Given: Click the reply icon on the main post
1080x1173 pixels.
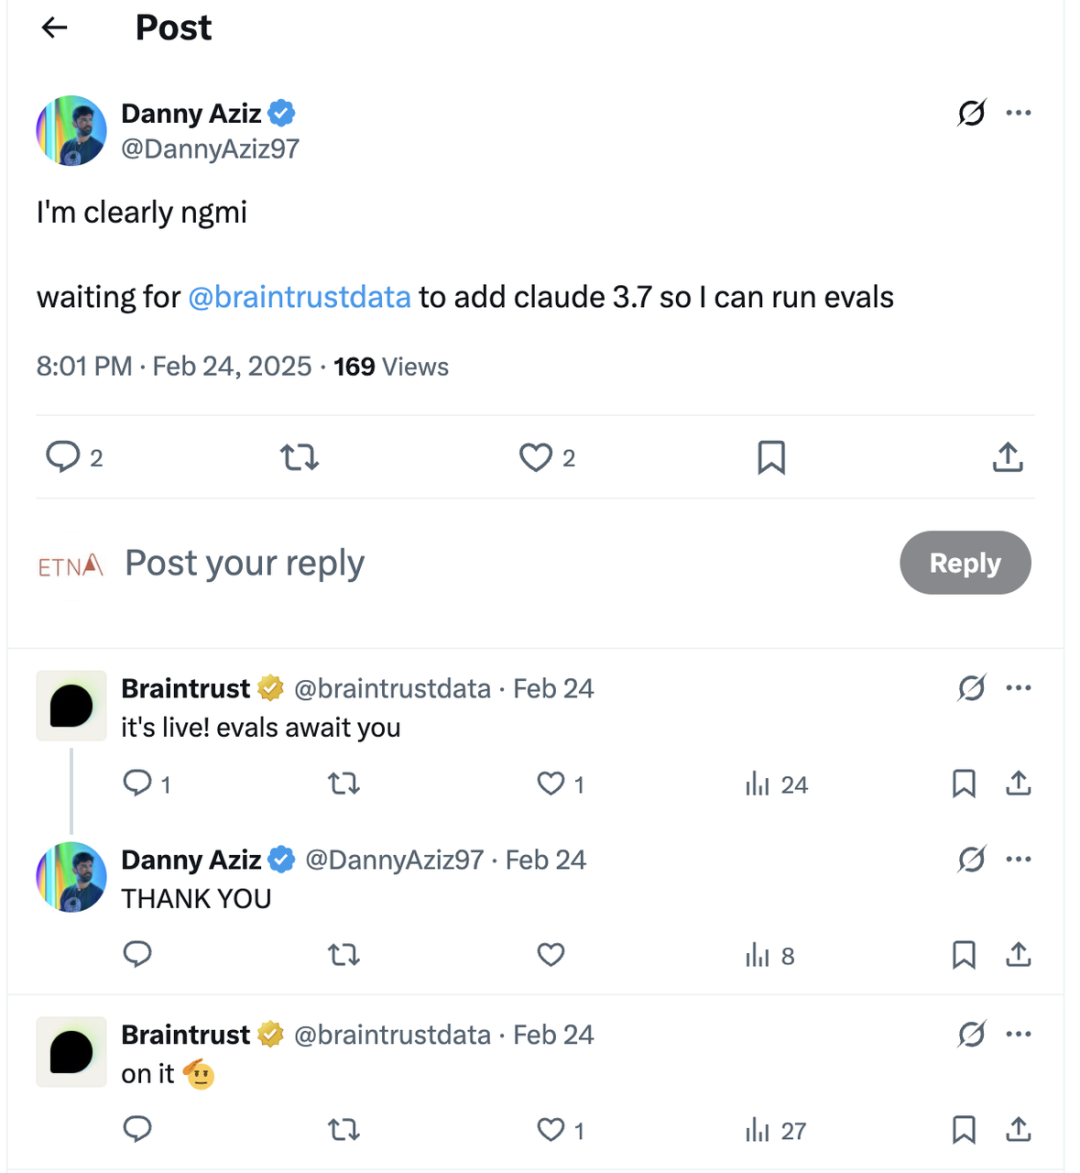Looking at the screenshot, I should coord(62,457).
